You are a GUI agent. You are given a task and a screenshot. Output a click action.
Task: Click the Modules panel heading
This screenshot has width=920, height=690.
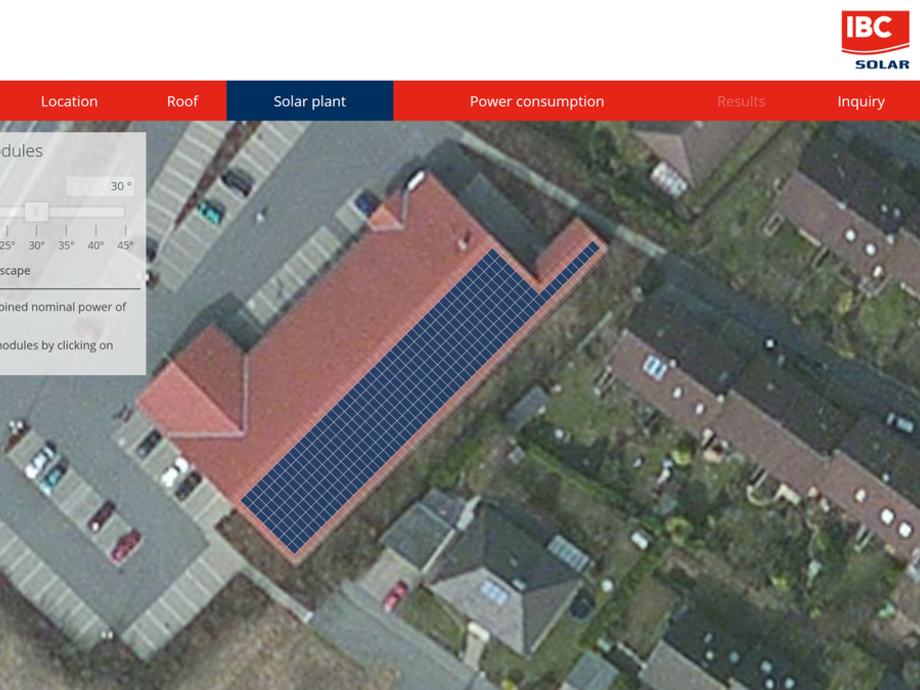21,151
